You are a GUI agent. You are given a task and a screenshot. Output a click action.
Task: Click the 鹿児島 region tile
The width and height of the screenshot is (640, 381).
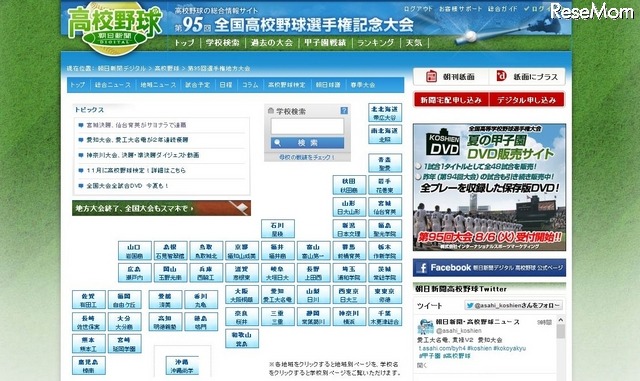(89, 365)
